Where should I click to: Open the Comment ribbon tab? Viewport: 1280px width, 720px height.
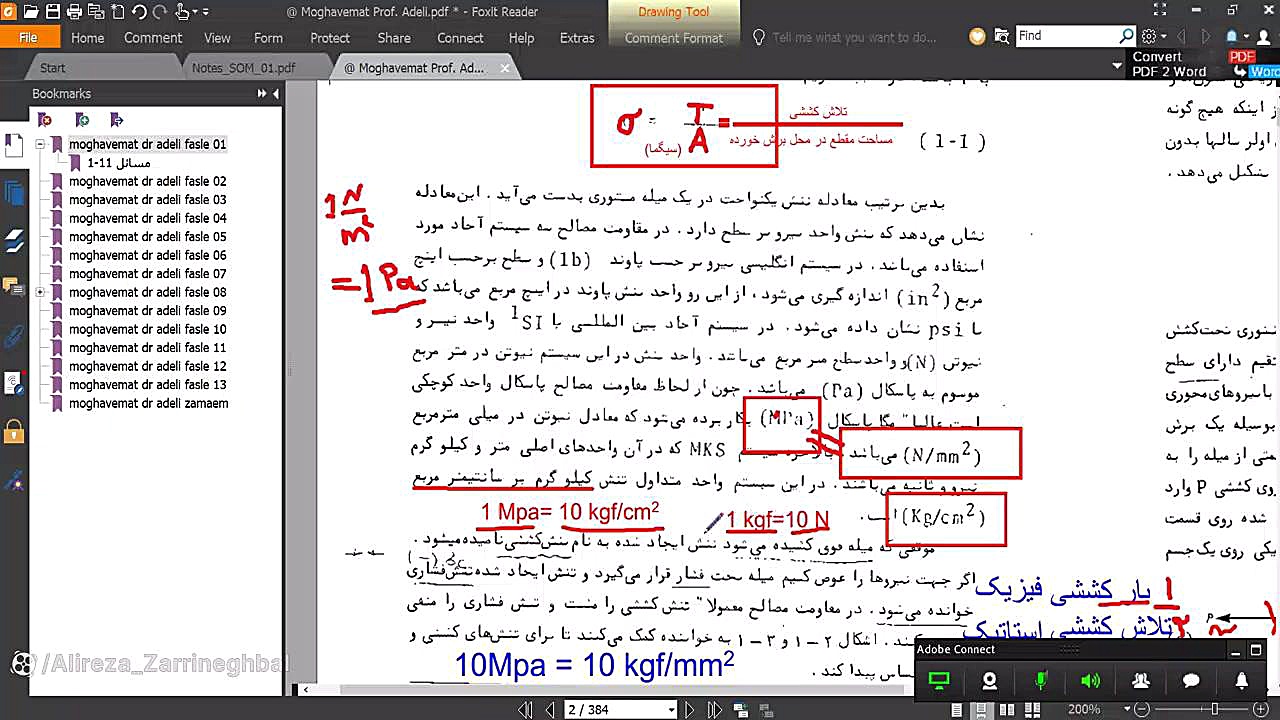153,38
